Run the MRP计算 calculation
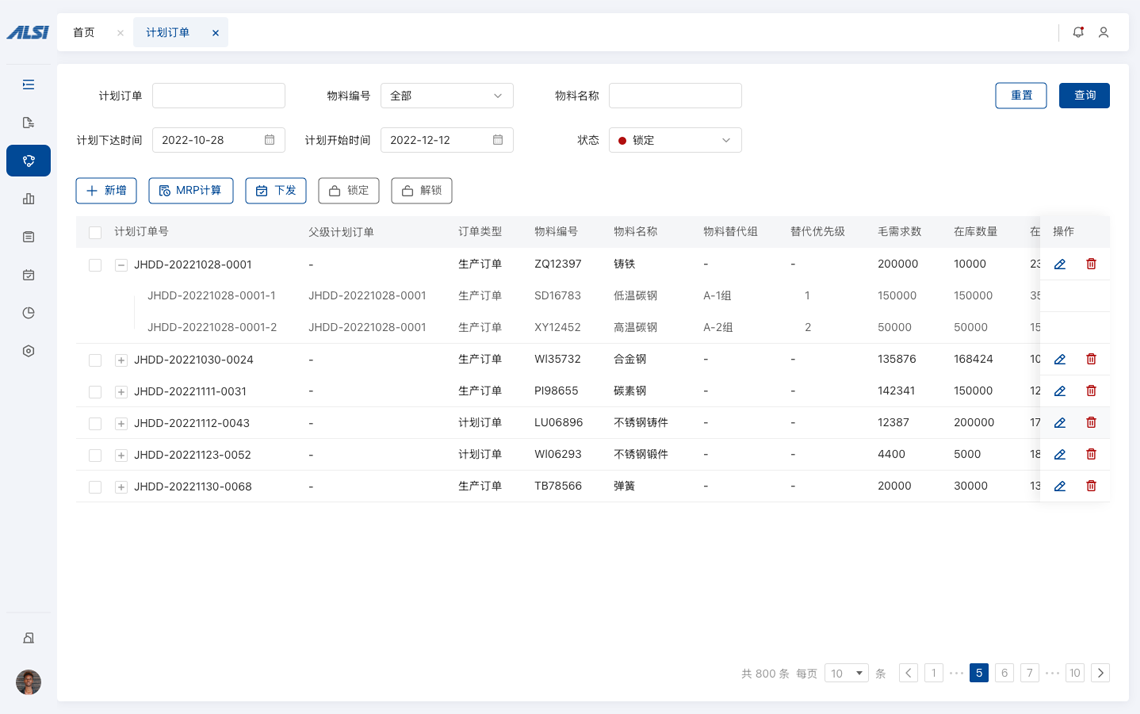1140x714 pixels. tap(191, 190)
